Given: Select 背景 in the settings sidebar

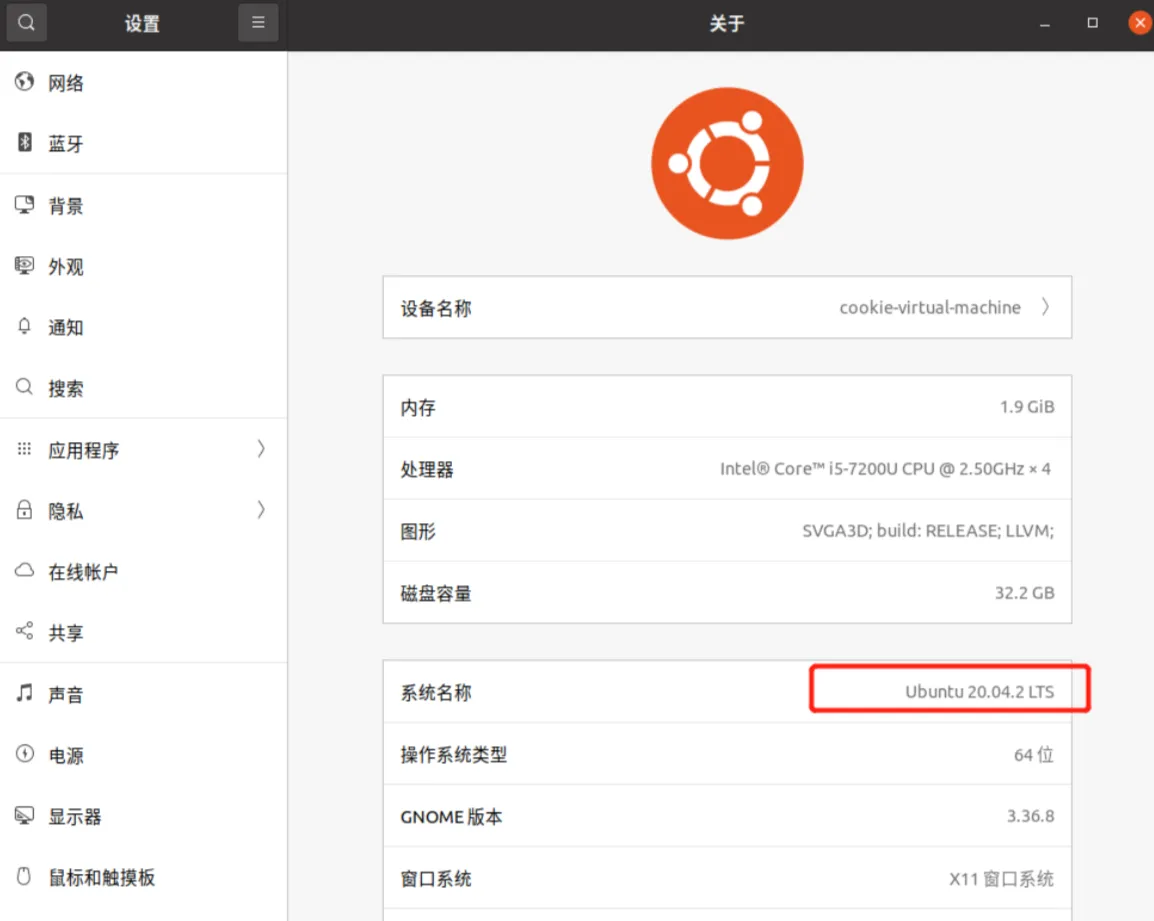Looking at the screenshot, I should pos(144,205).
